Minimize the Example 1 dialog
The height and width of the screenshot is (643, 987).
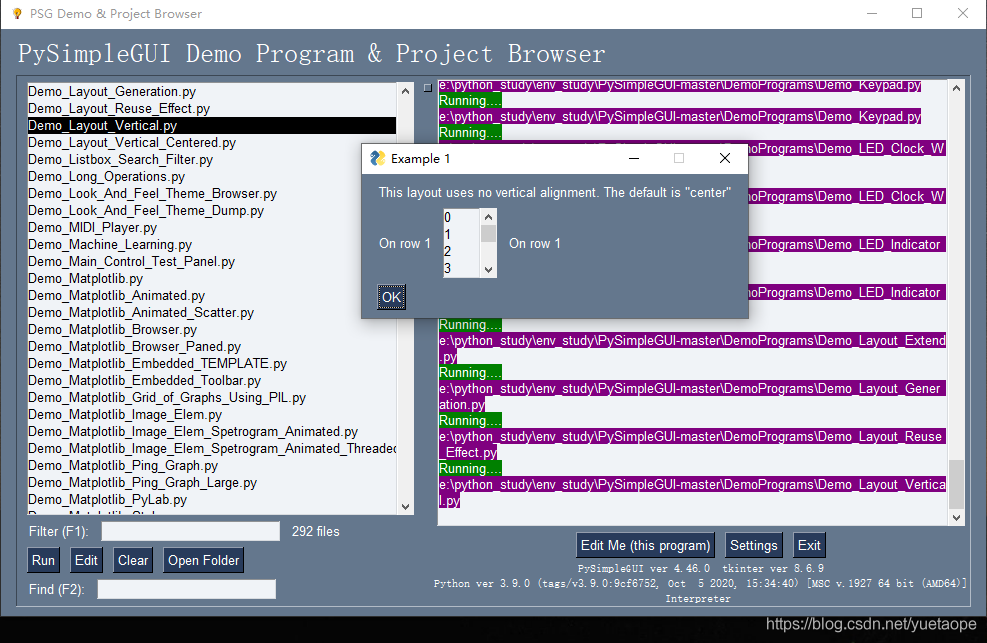click(634, 159)
